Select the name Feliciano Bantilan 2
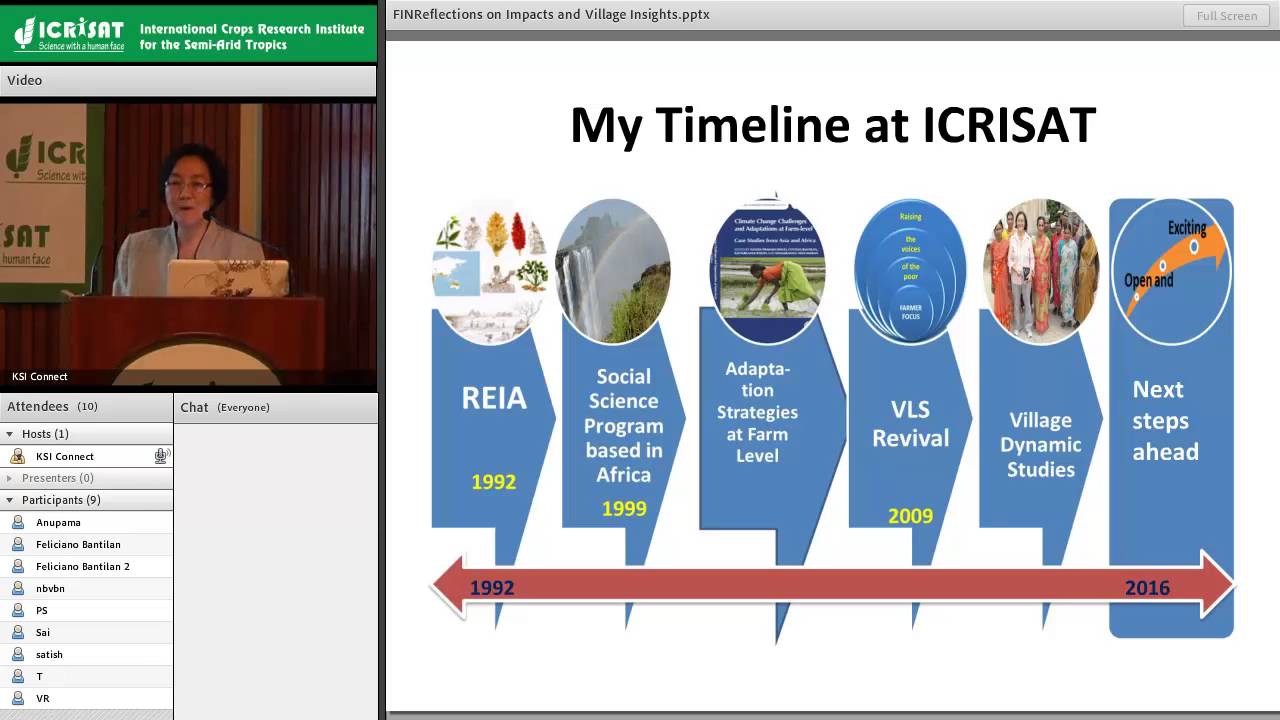The height and width of the screenshot is (720, 1280). point(83,566)
